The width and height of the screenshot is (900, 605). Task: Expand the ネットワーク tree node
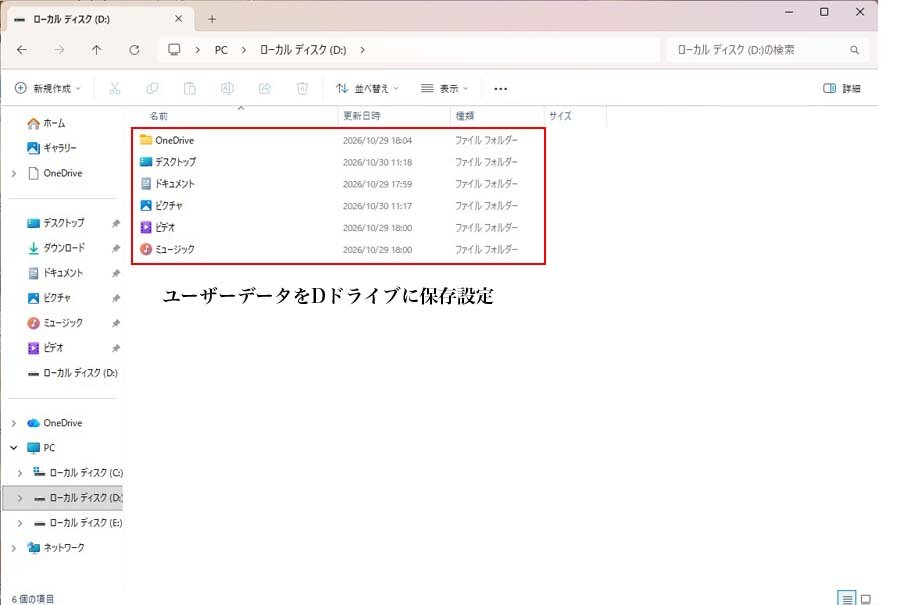point(14,548)
